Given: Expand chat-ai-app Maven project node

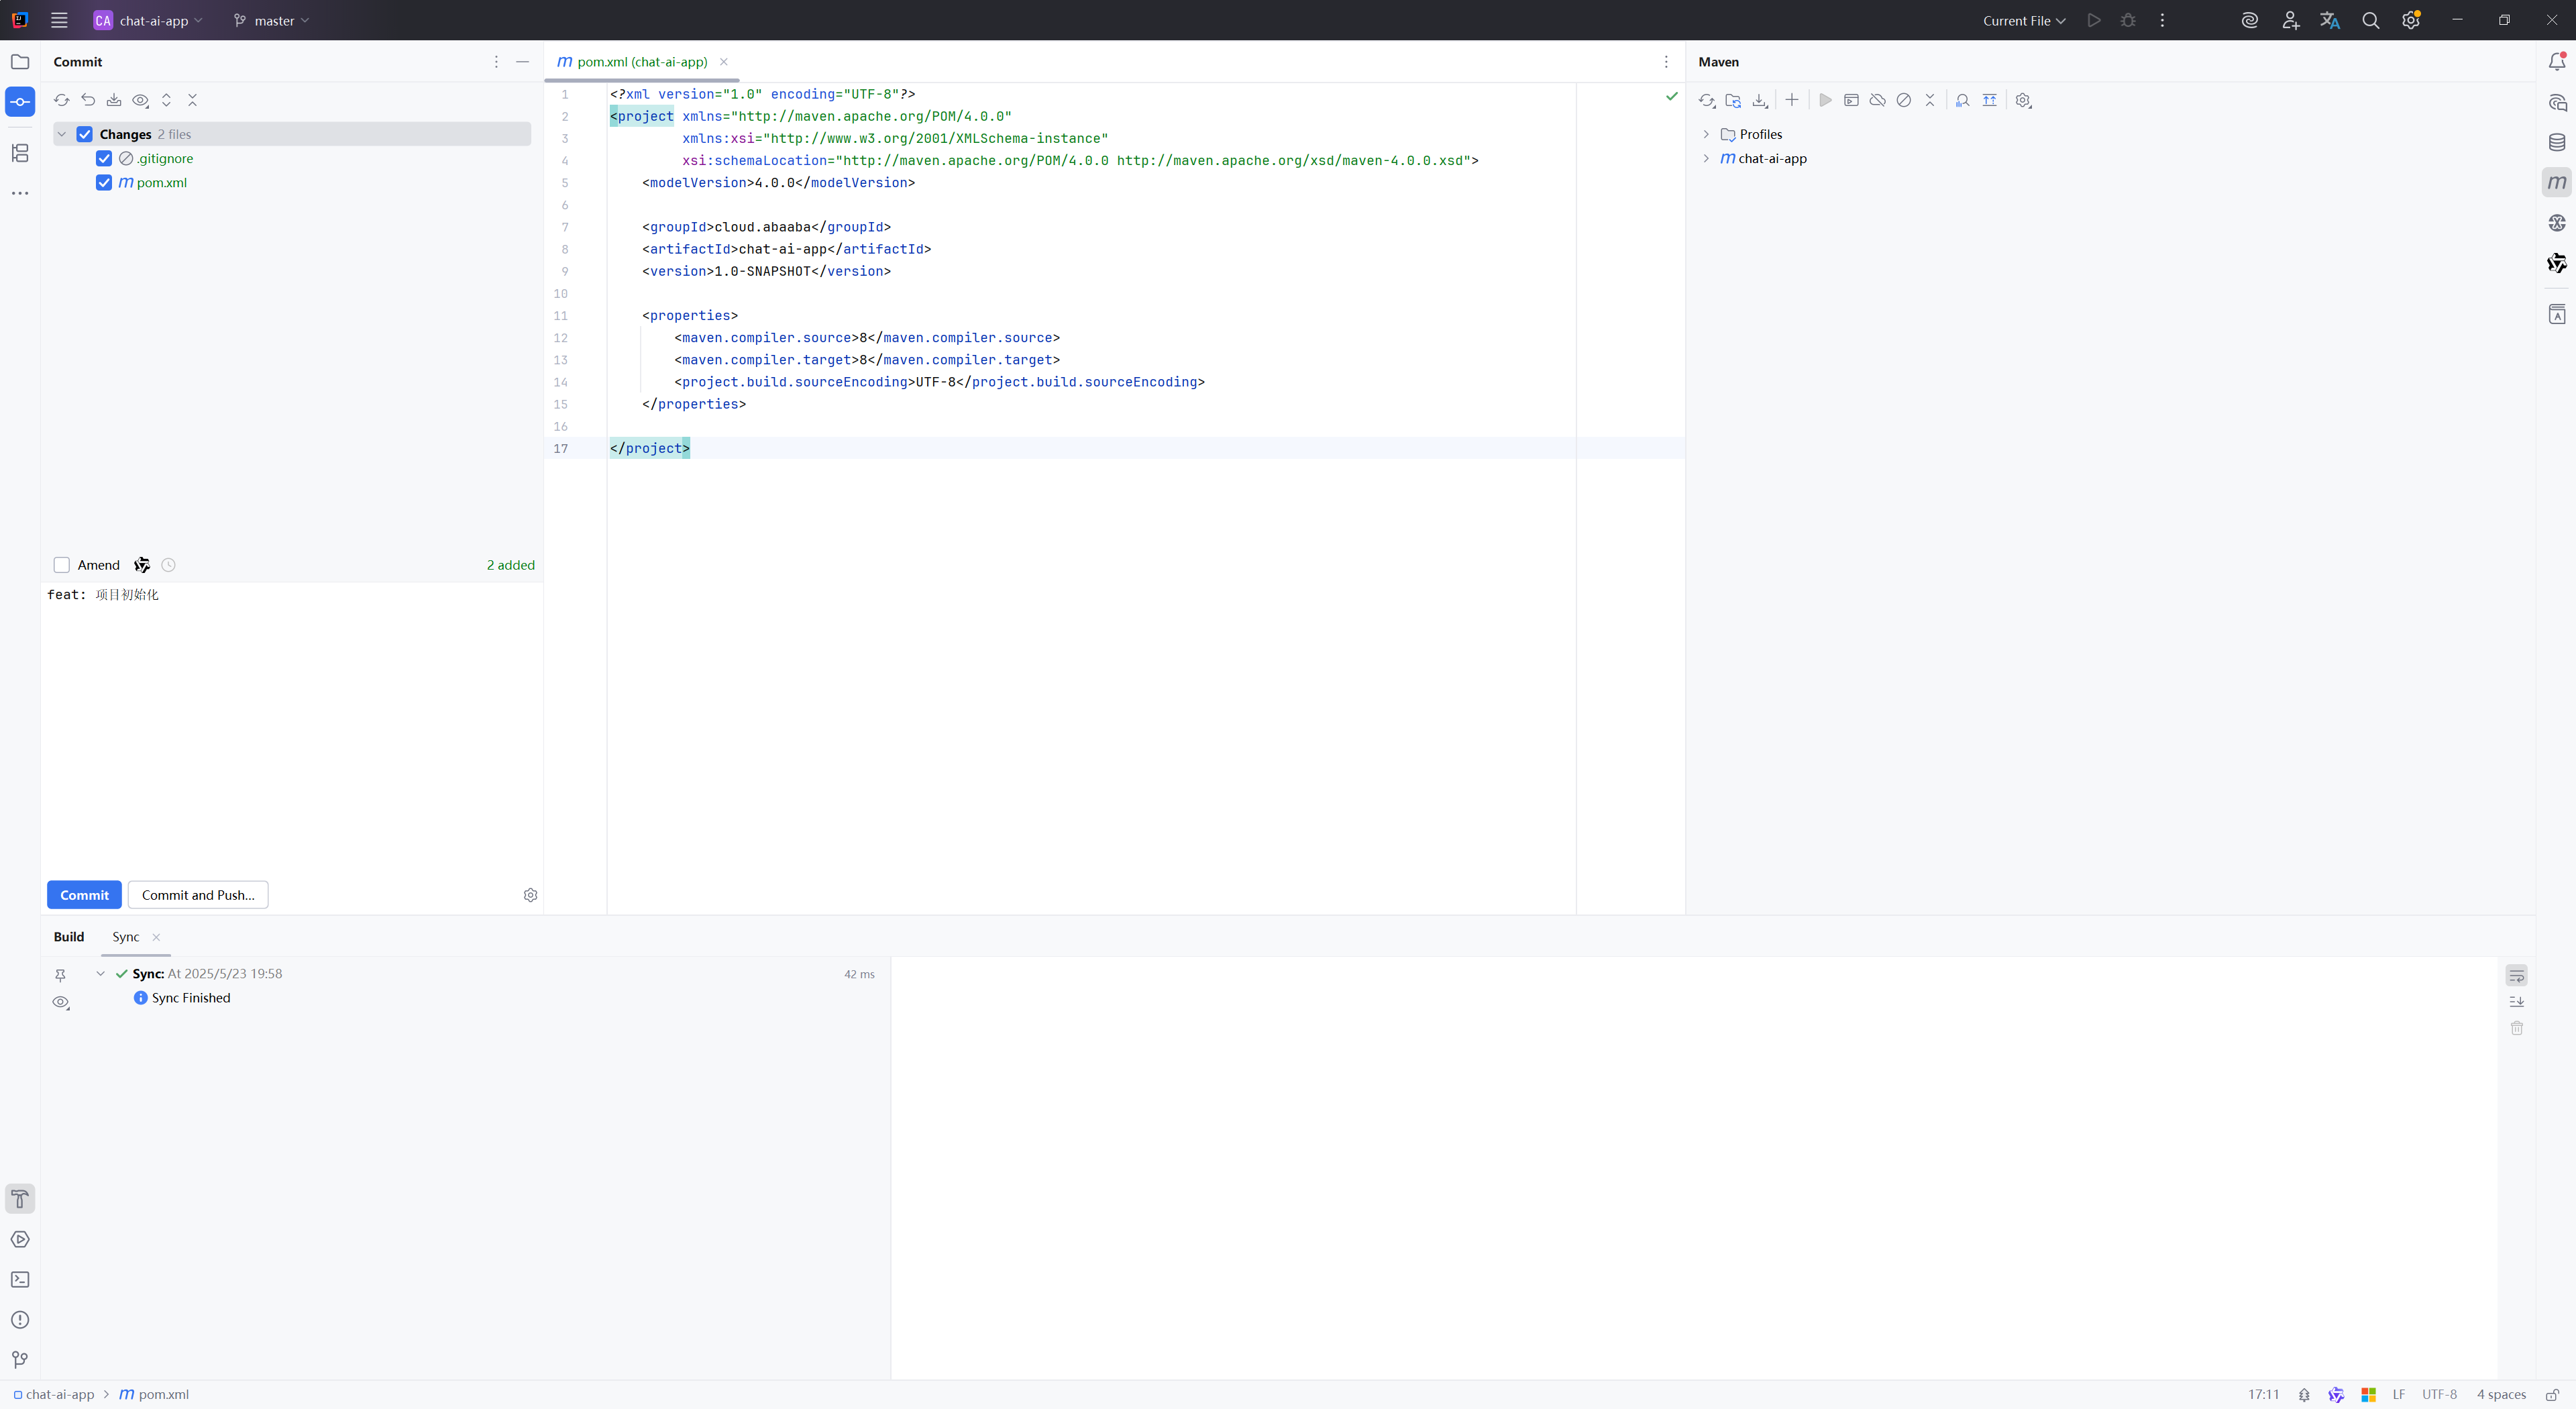Looking at the screenshot, I should click(x=1706, y=158).
